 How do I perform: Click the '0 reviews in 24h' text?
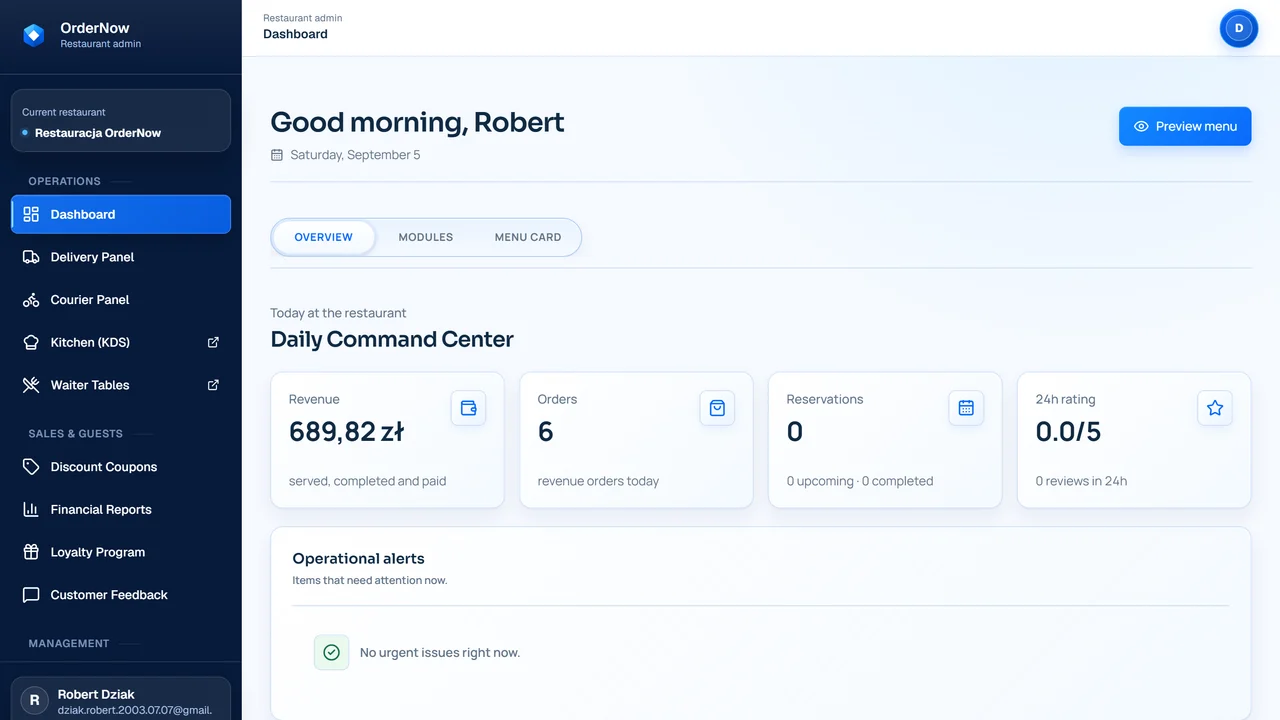[x=1081, y=481]
